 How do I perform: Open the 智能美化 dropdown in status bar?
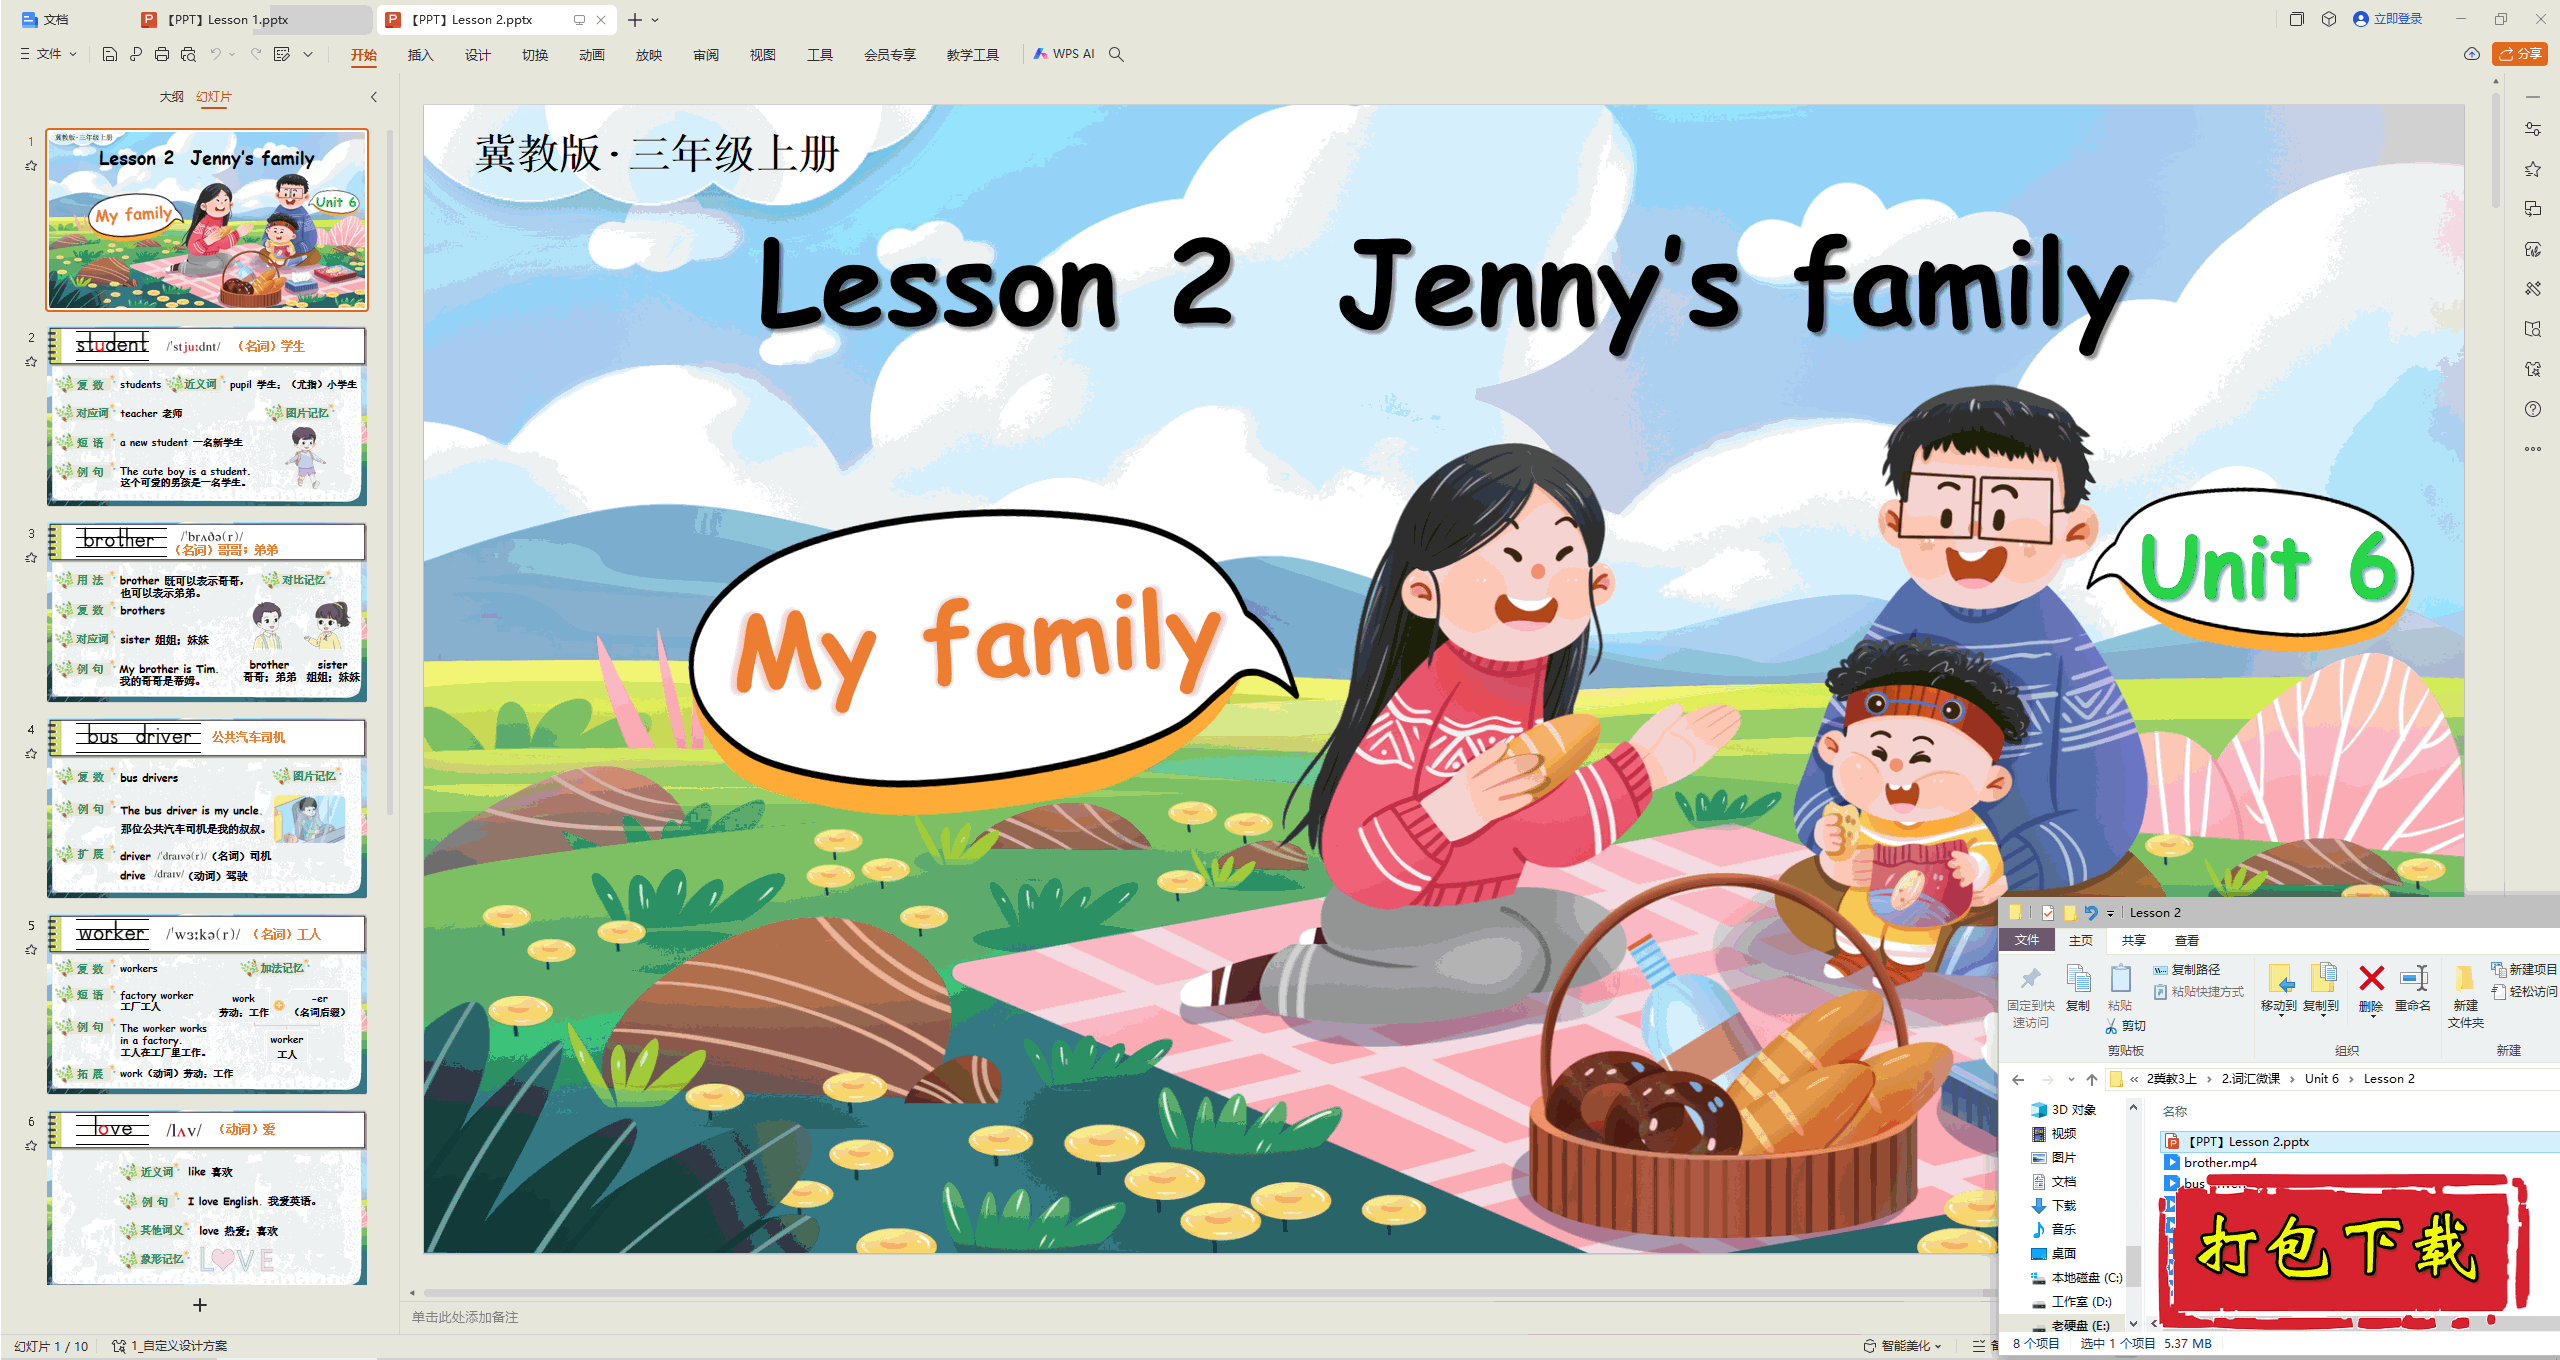click(1903, 1345)
